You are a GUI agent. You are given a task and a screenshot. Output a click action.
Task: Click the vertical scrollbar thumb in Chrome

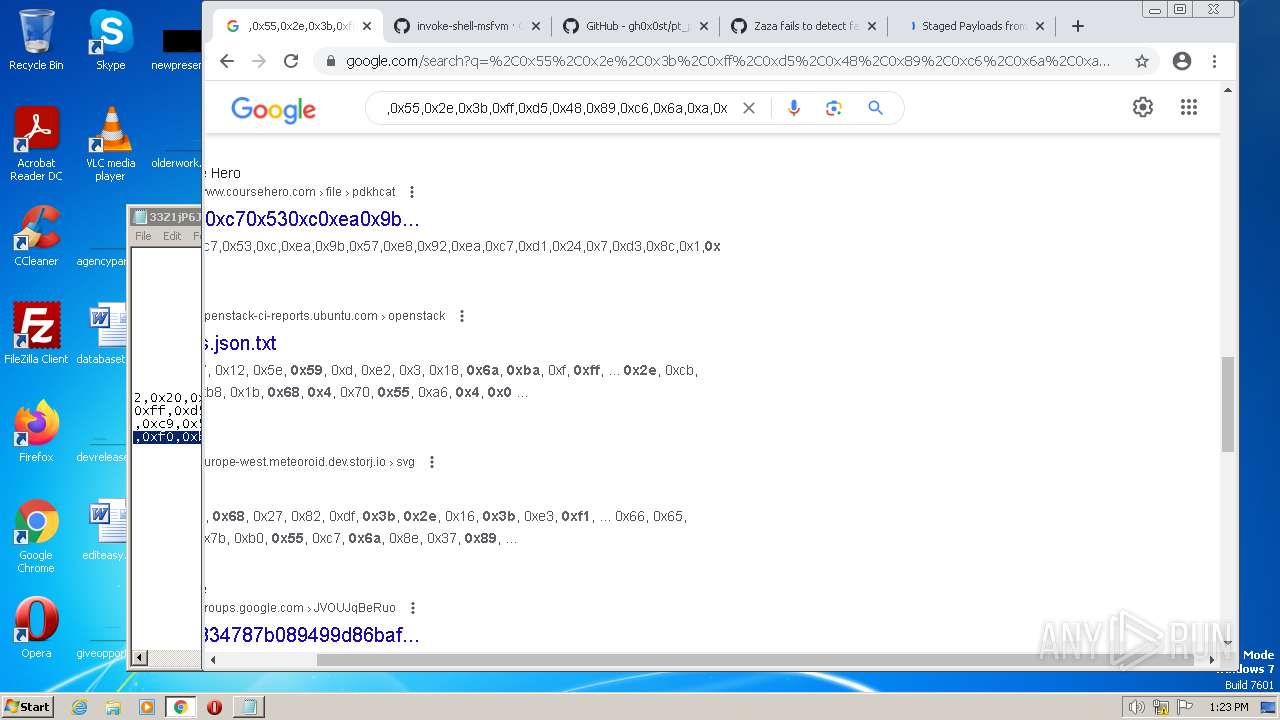tap(1228, 405)
